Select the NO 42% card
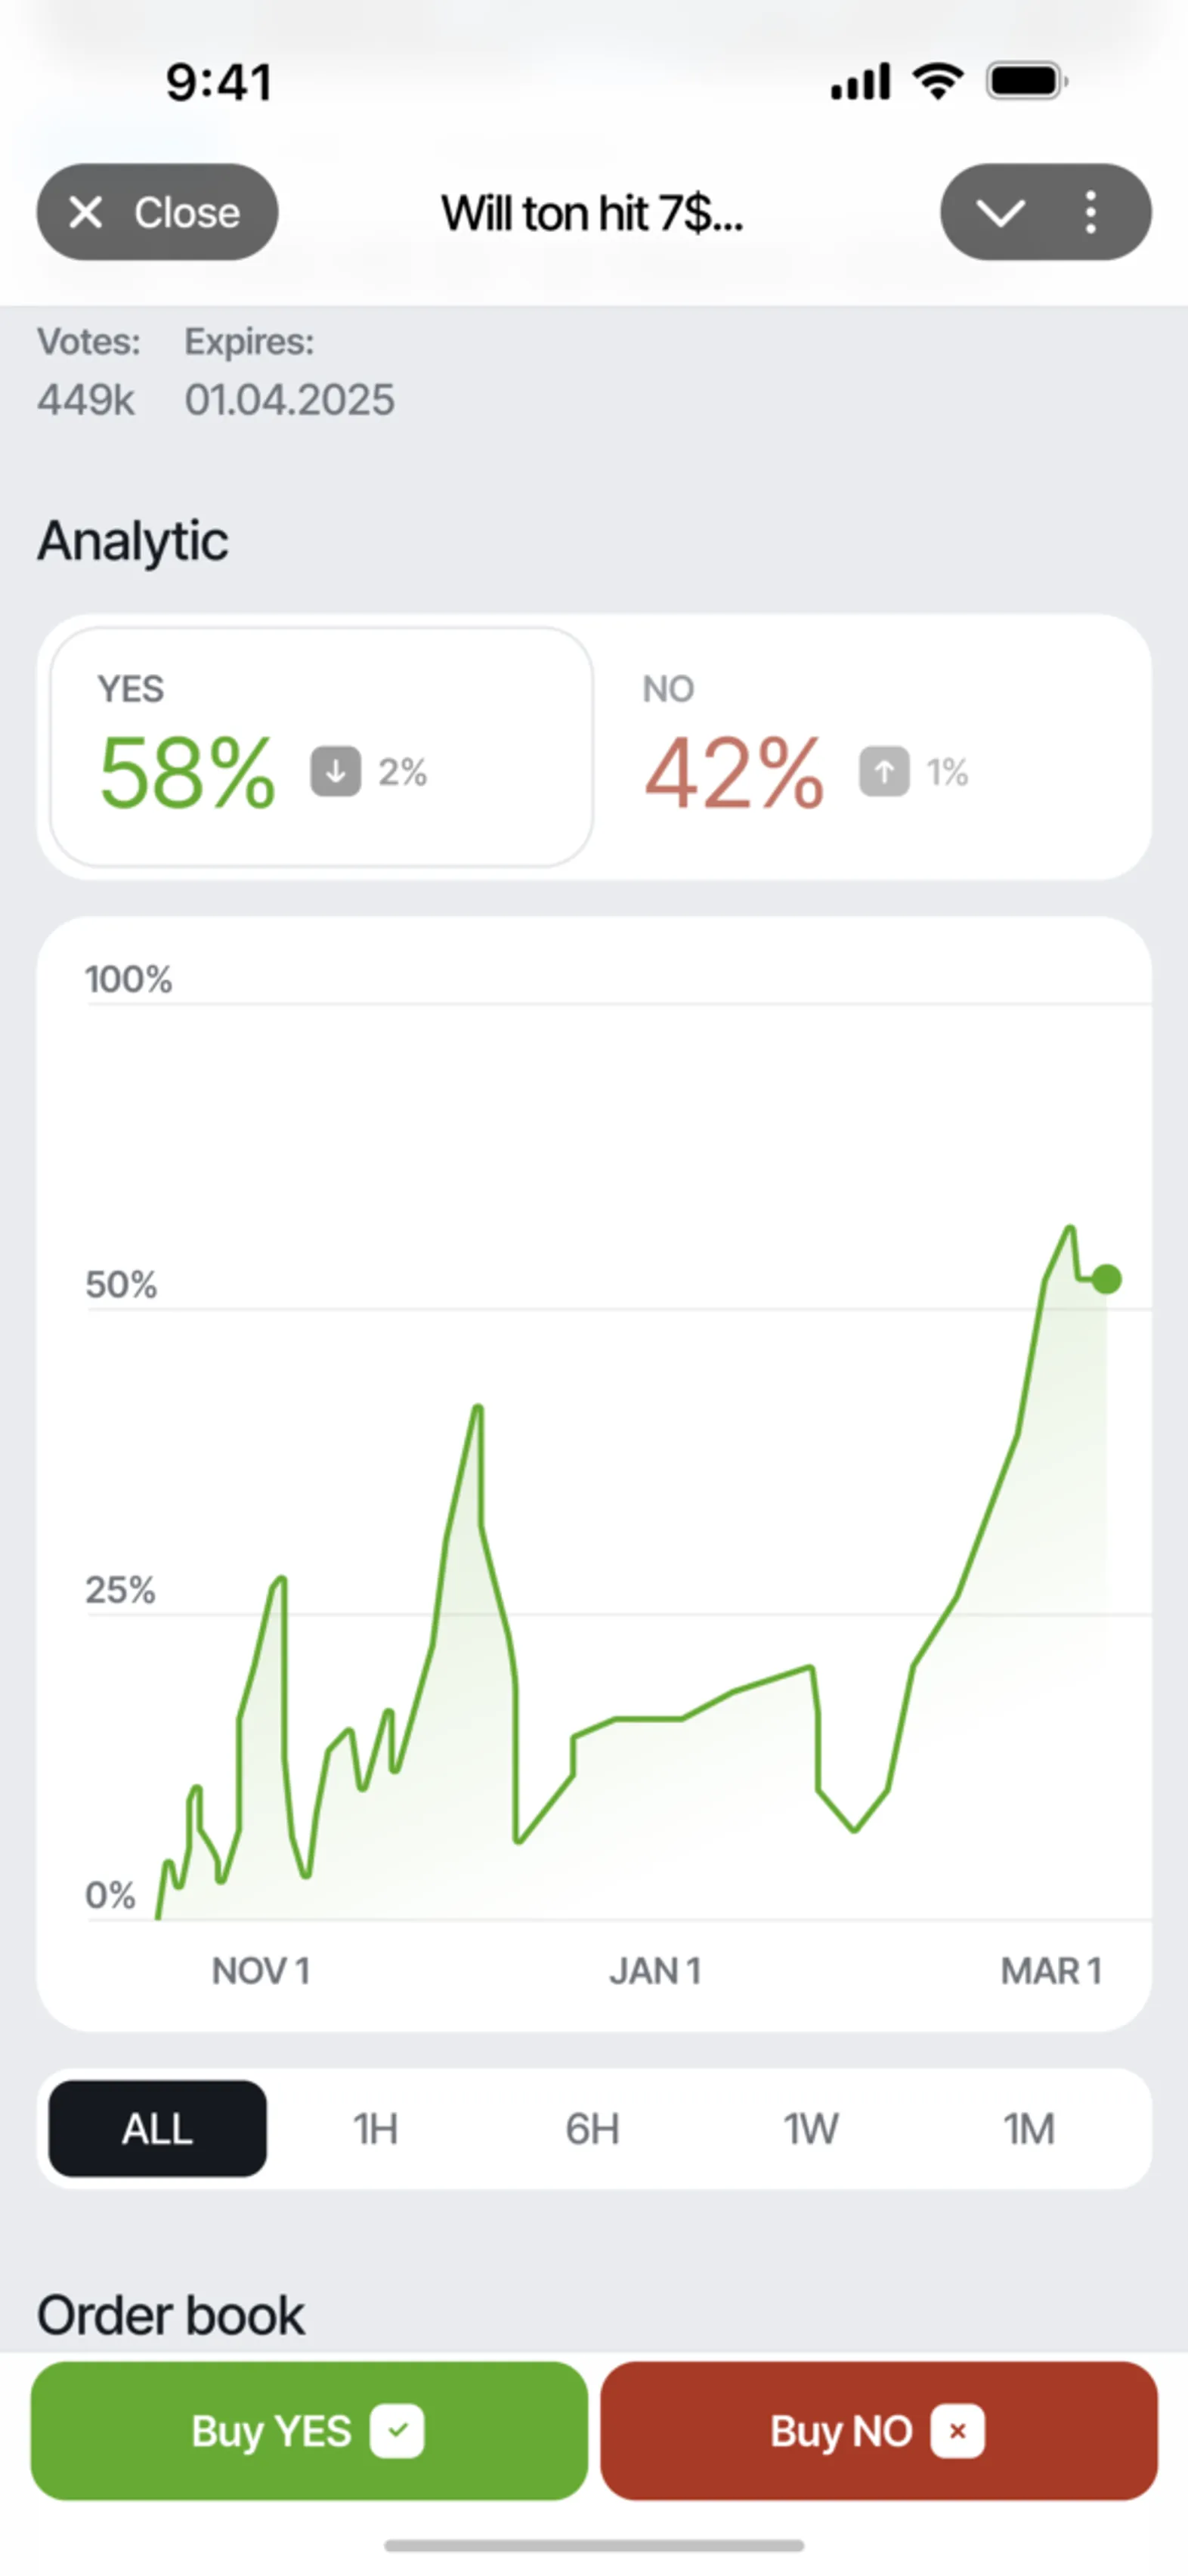Screen dimensions: 1188x2576 [x=870, y=747]
